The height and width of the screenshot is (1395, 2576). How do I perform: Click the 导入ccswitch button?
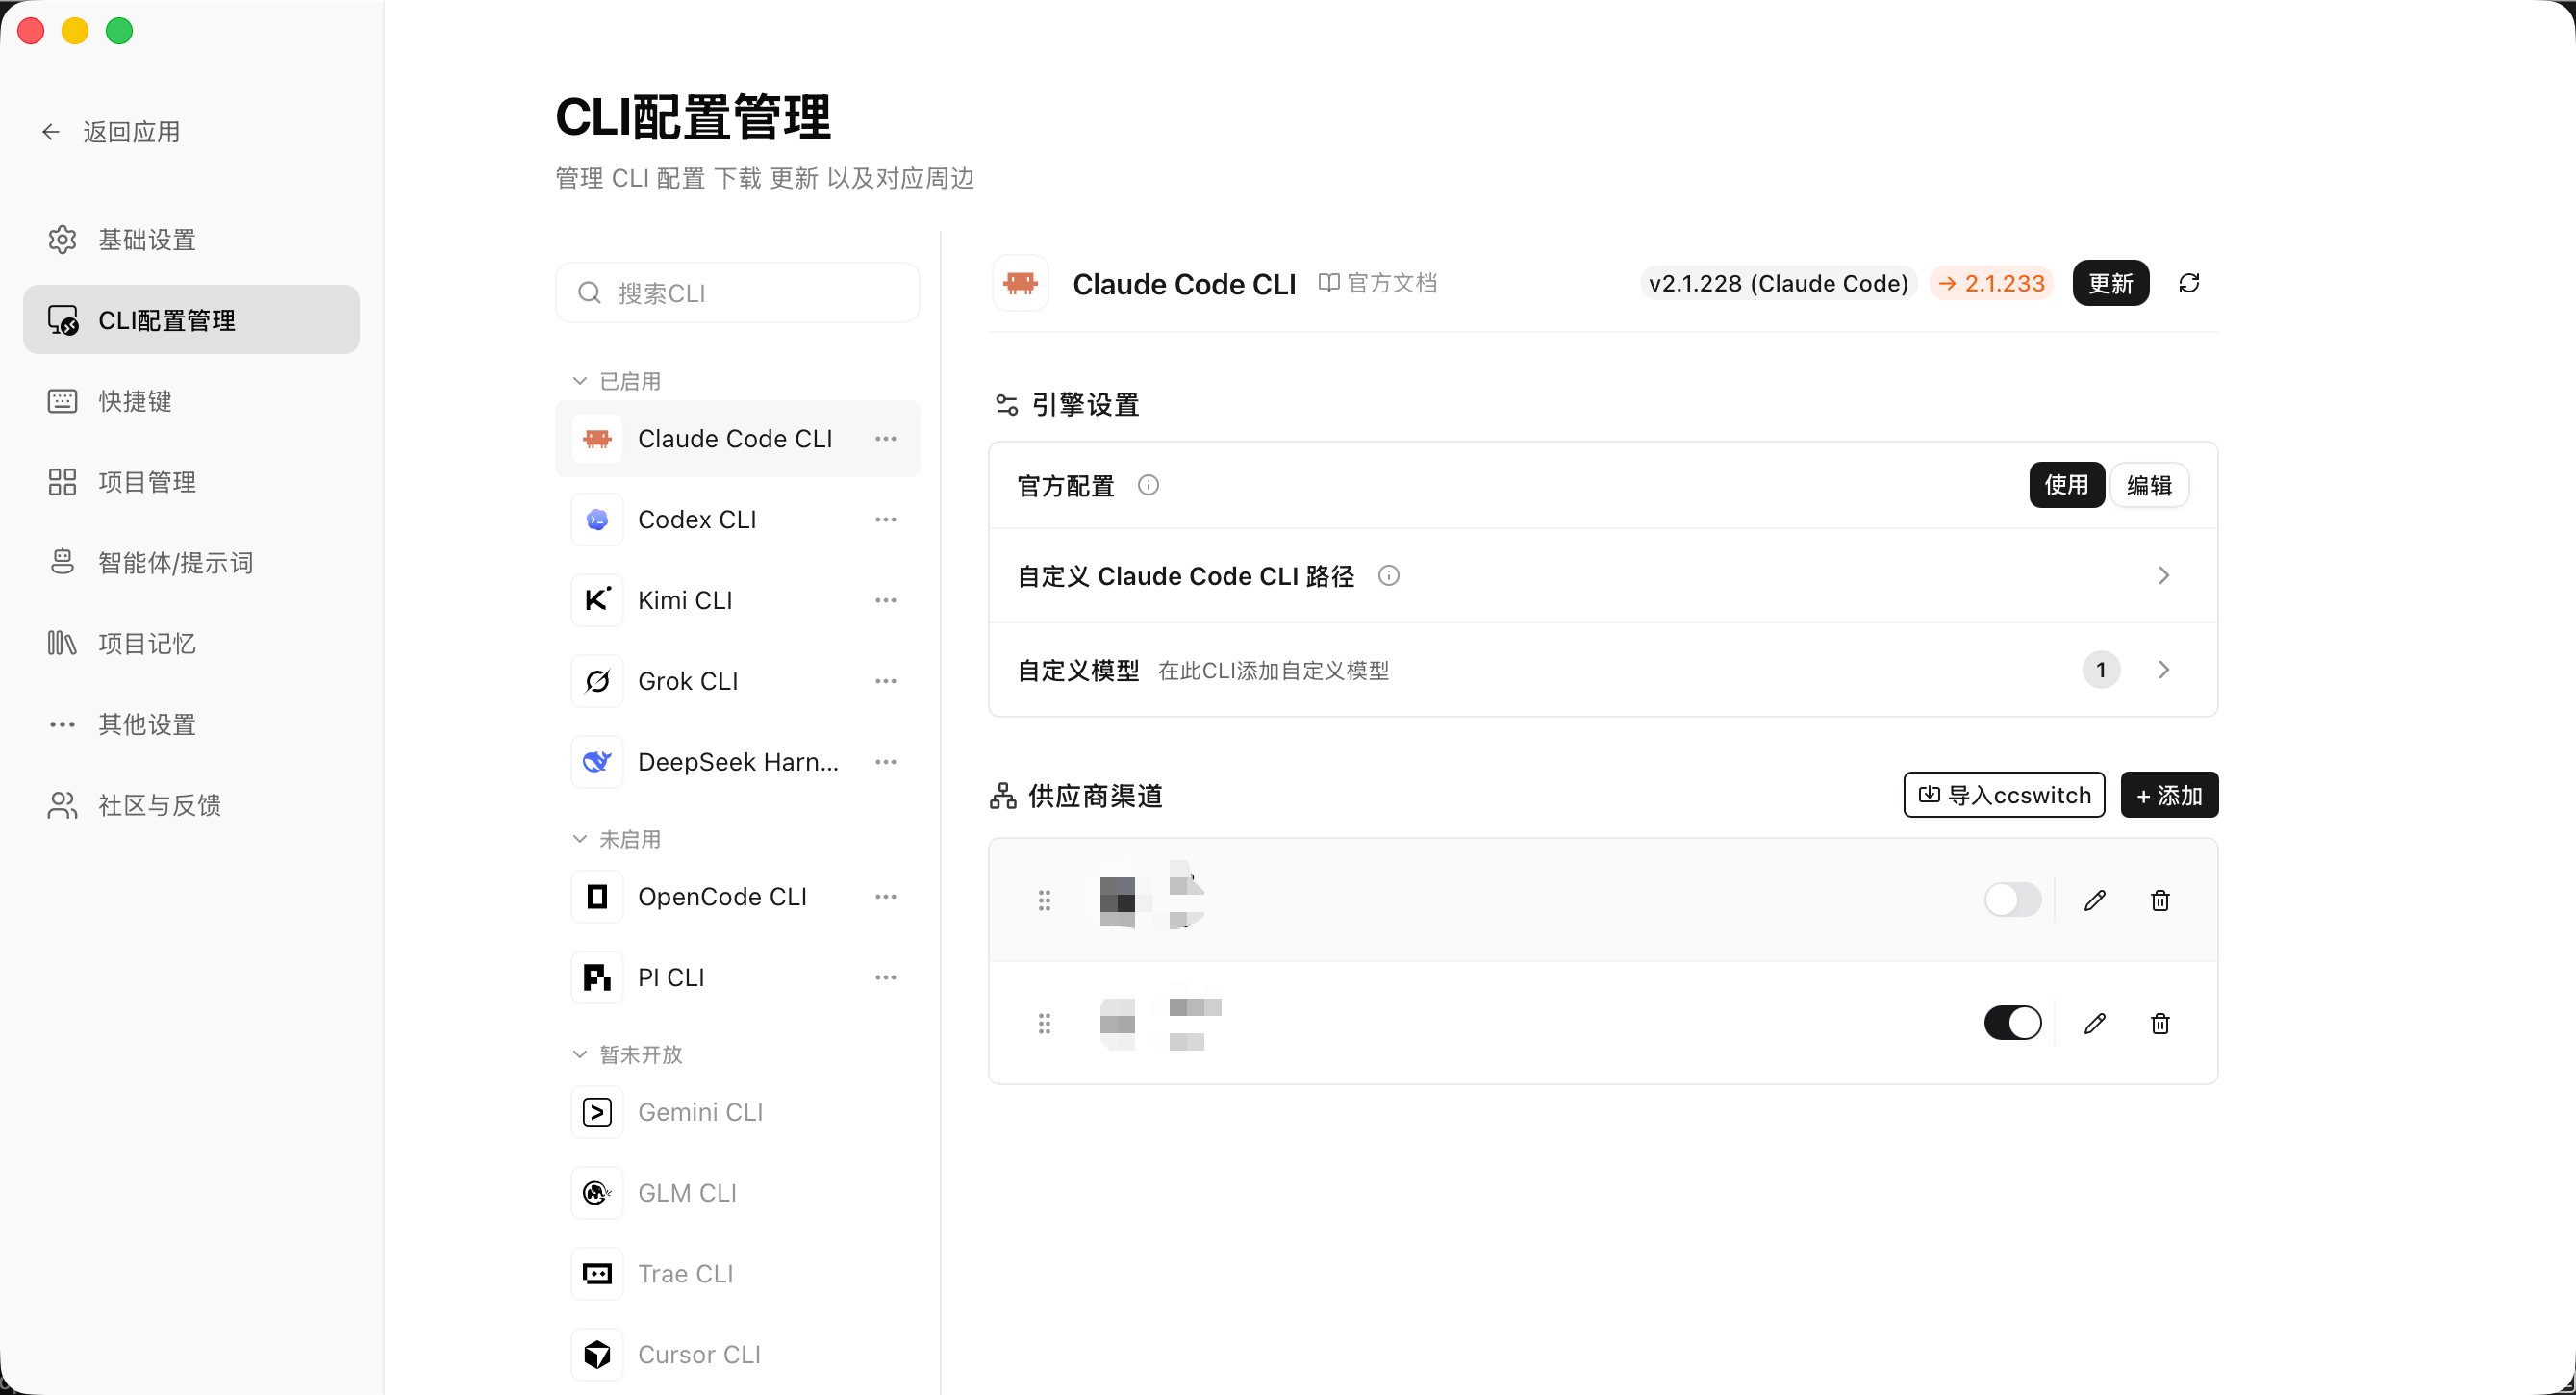click(2004, 795)
